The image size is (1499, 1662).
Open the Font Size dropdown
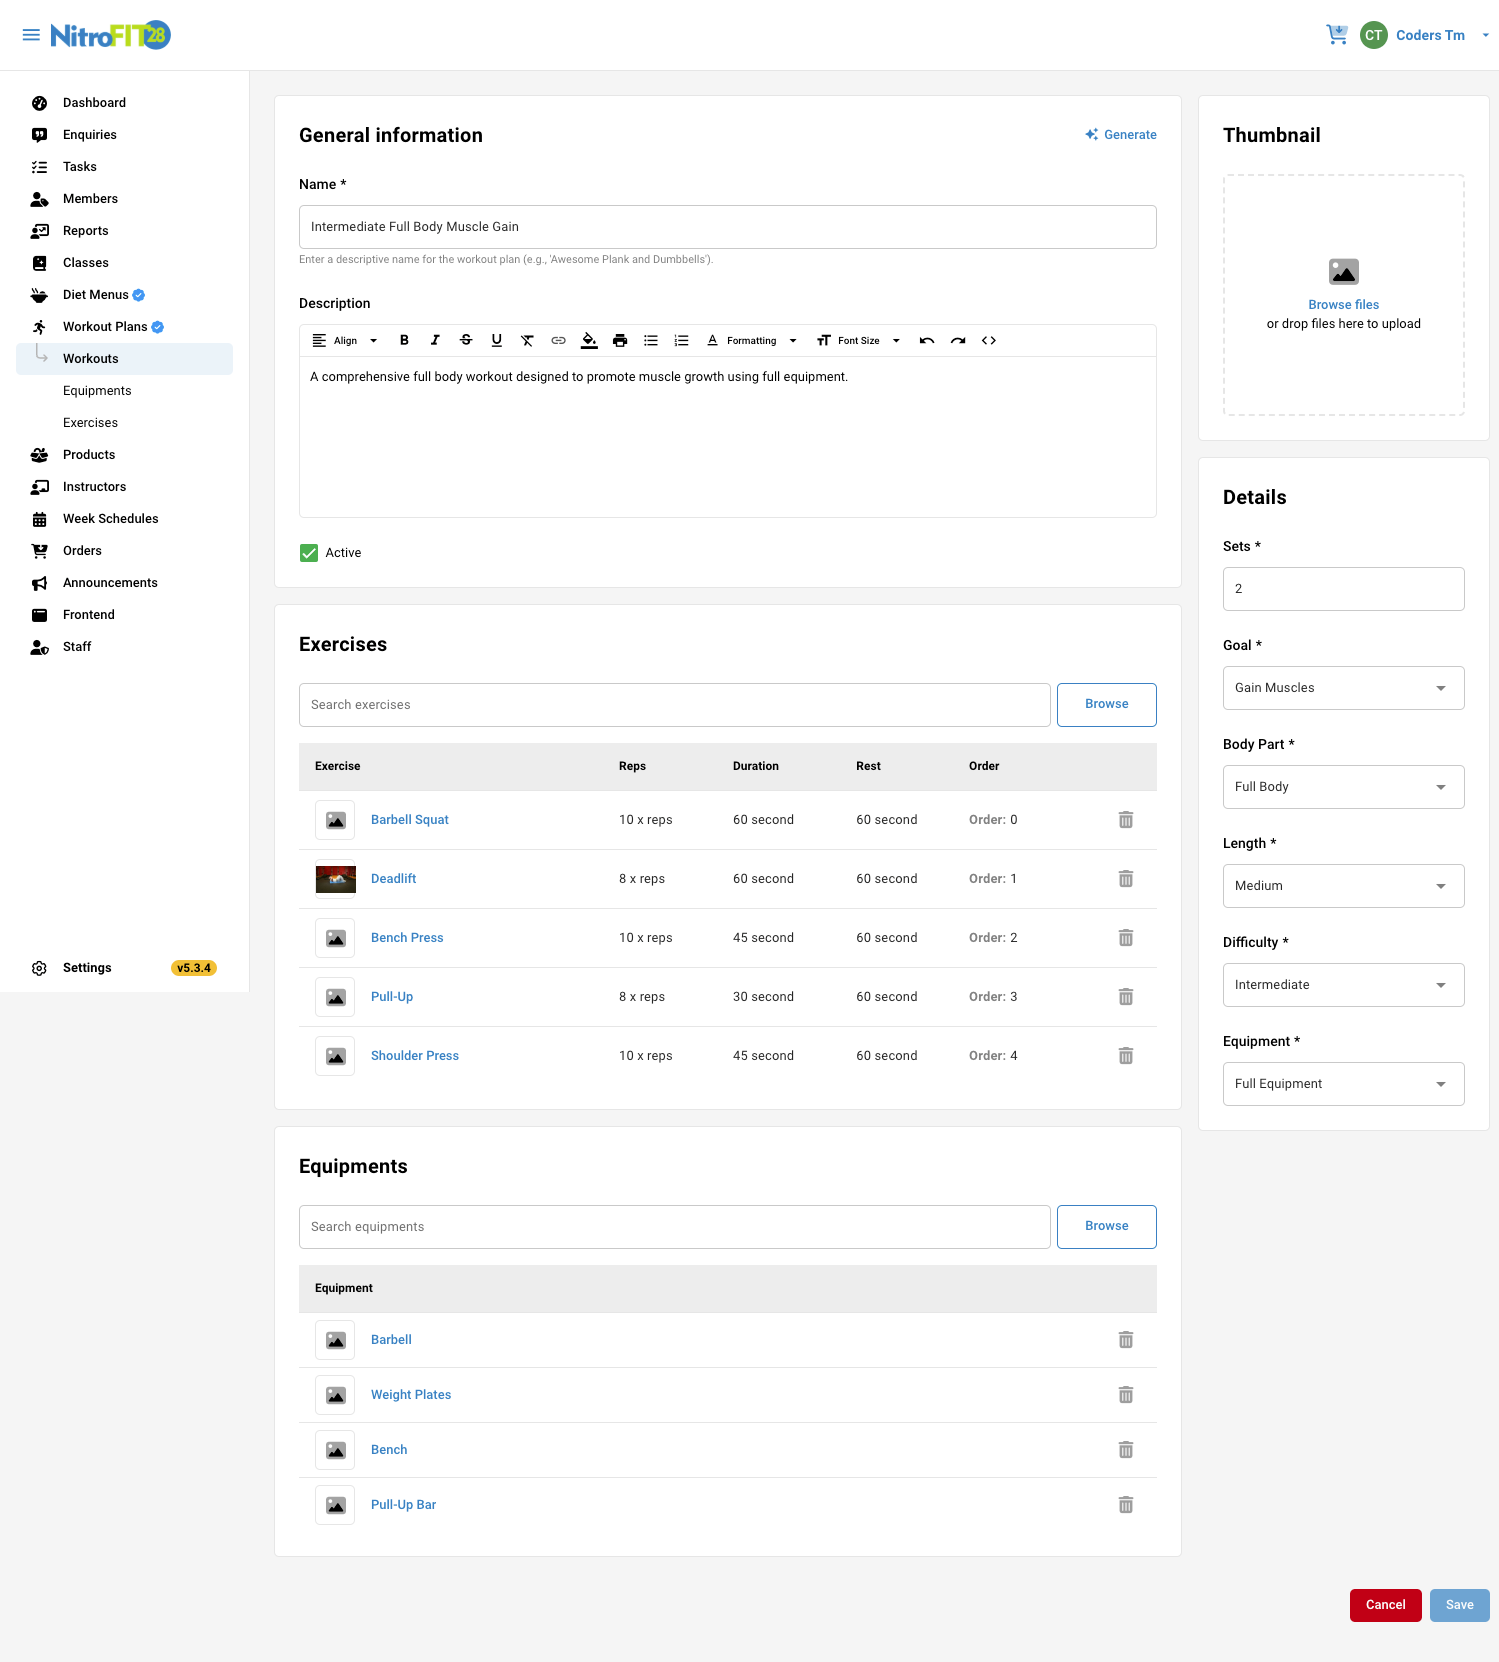coord(859,341)
